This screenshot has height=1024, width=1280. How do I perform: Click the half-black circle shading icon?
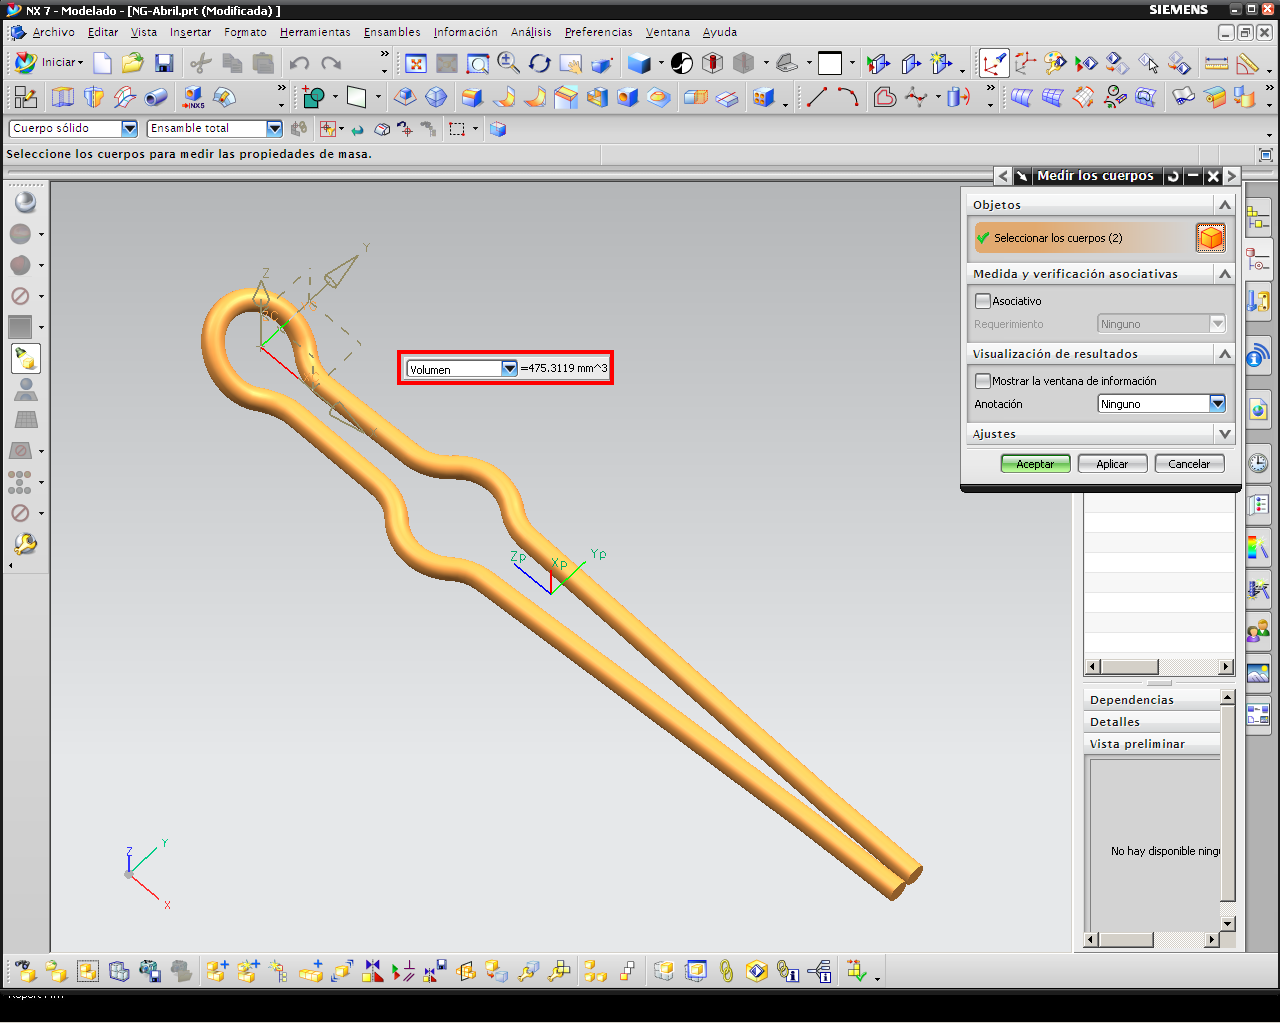click(x=682, y=64)
